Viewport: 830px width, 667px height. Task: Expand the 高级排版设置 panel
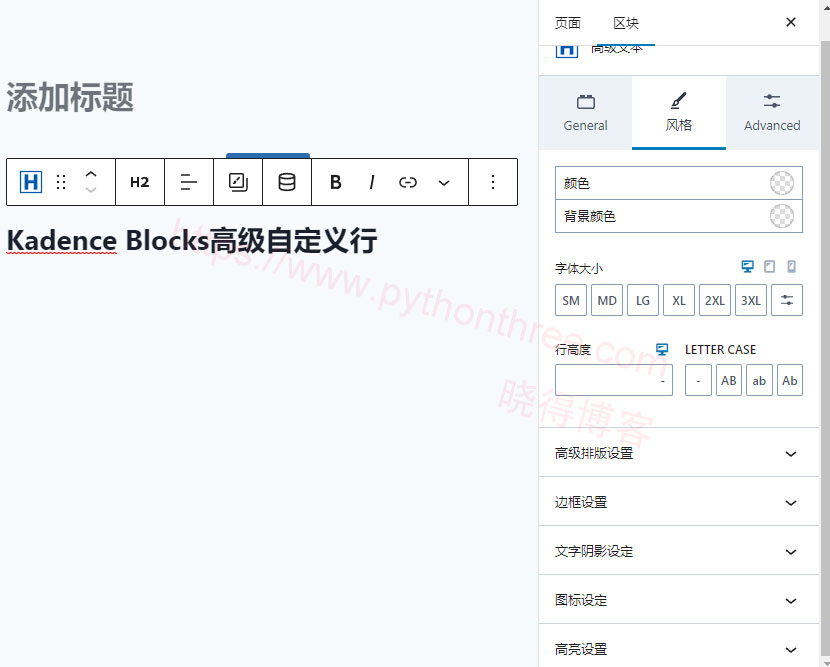click(679, 453)
